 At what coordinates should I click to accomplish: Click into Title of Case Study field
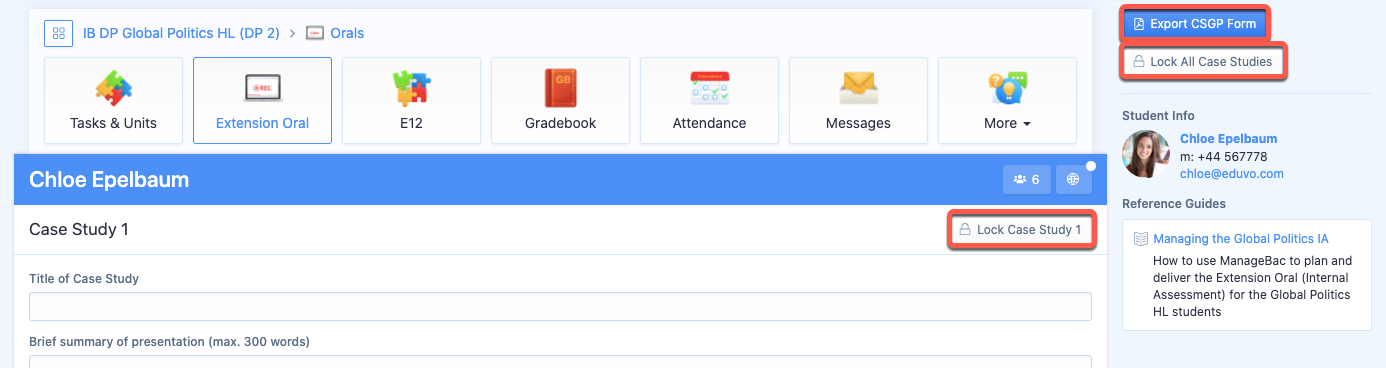coord(560,306)
